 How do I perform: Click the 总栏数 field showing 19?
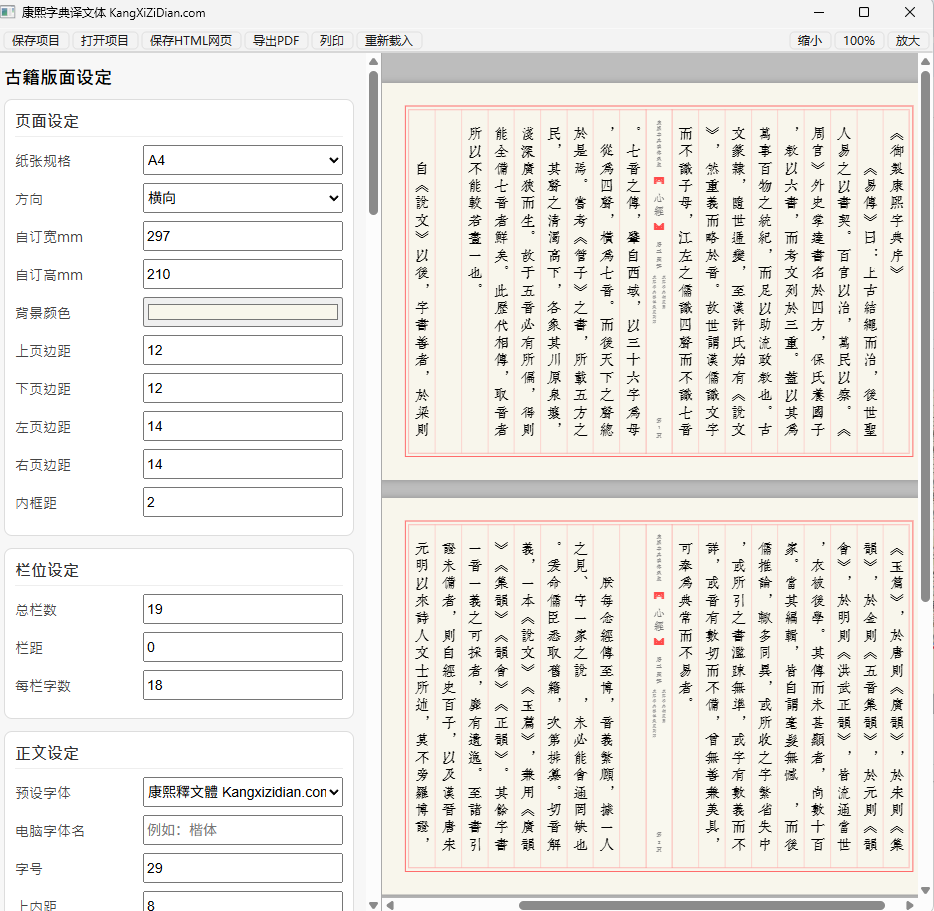(243, 609)
